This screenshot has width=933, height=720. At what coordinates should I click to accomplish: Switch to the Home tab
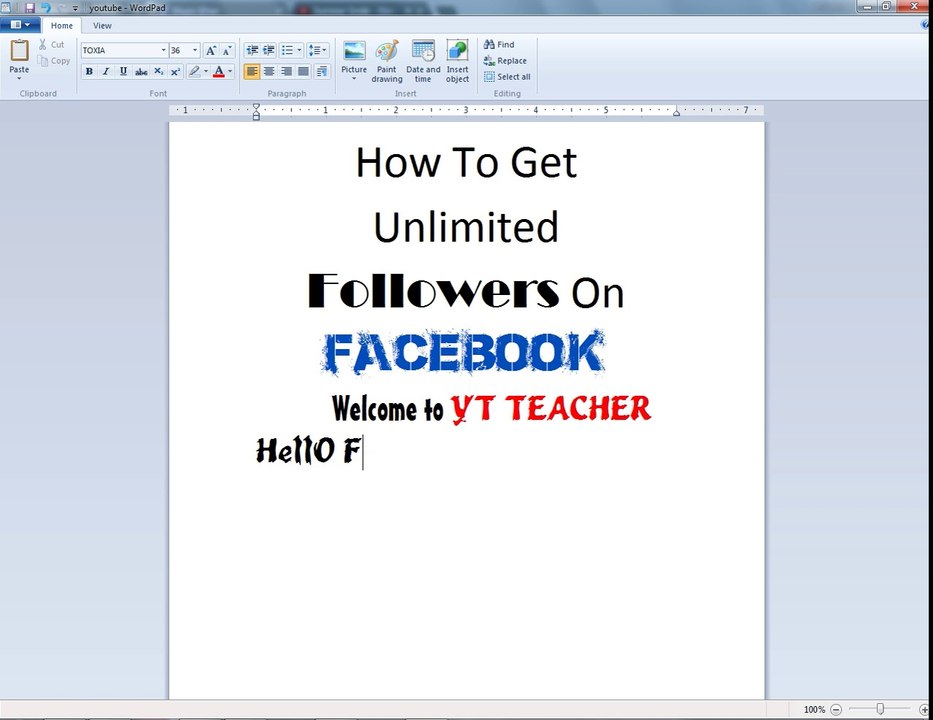[62, 26]
